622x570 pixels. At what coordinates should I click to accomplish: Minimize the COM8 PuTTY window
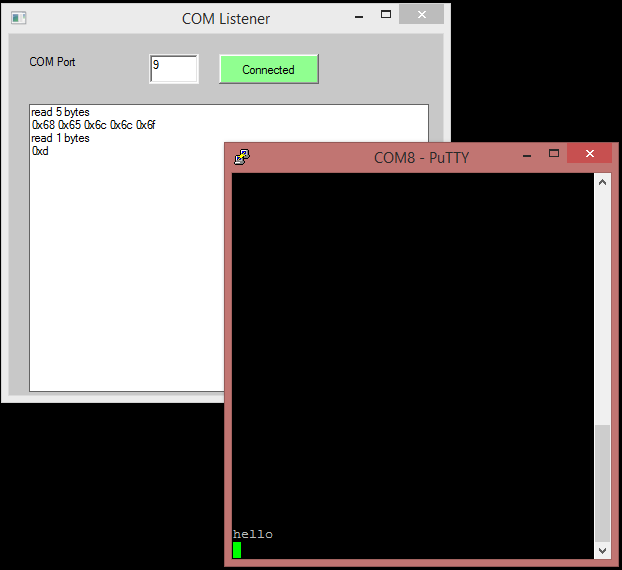527,156
